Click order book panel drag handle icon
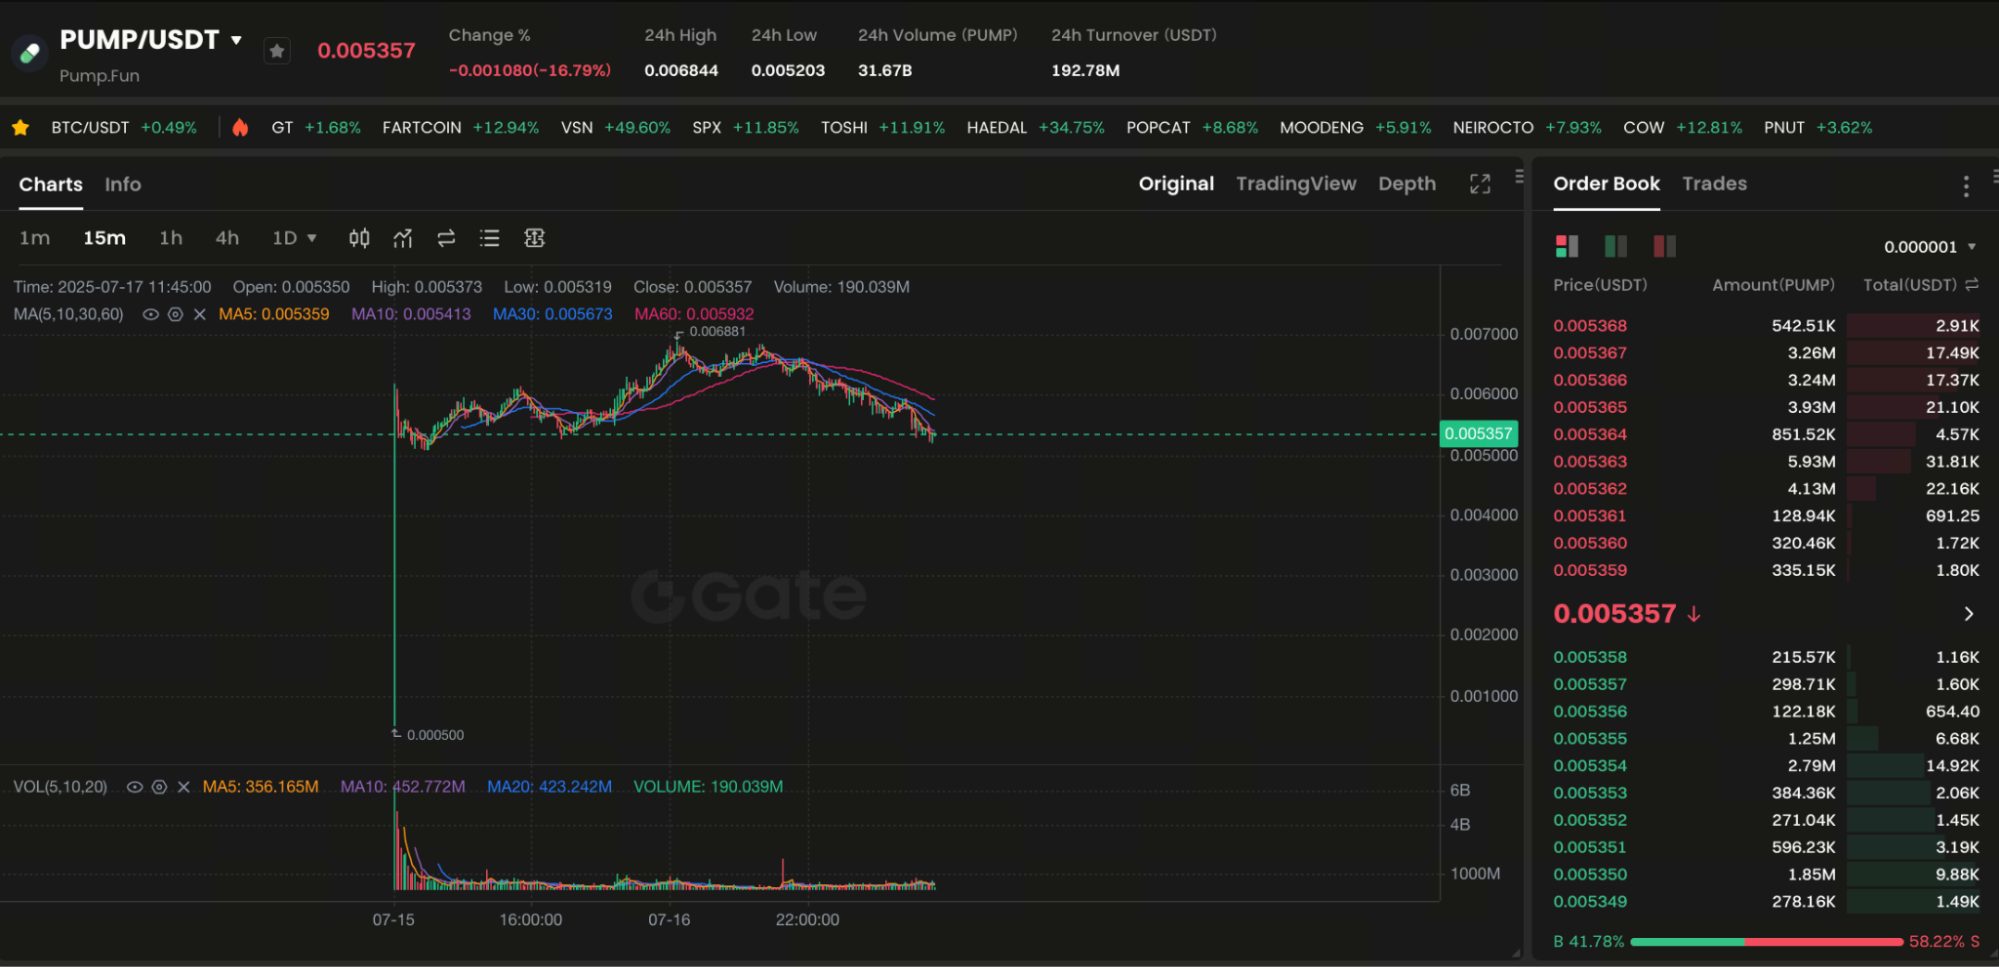Image resolution: width=1999 pixels, height=968 pixels. click(1994, 176)
